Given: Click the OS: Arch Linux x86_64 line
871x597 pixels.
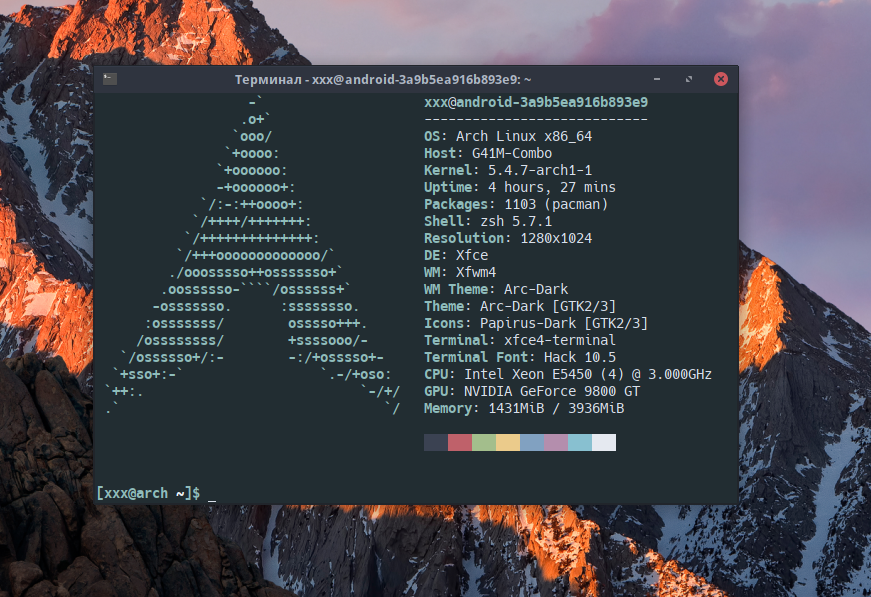Looking at the screenshot, I should (x=508, y=136).
